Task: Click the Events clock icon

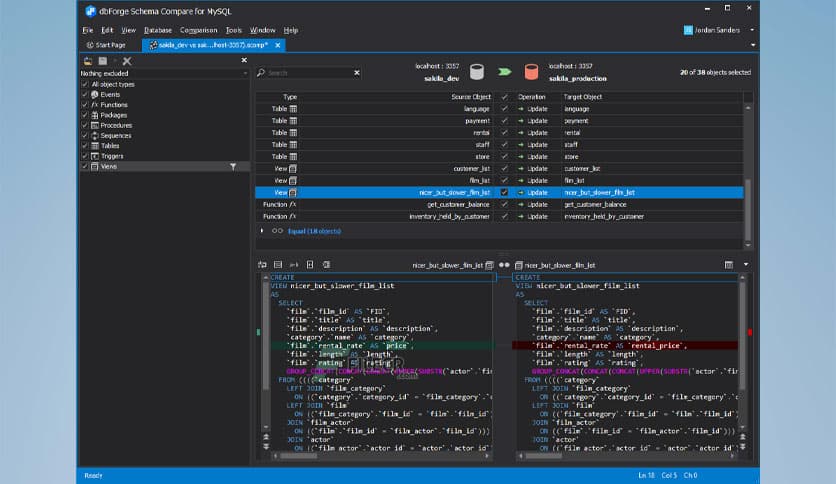Action: point(95,94)
